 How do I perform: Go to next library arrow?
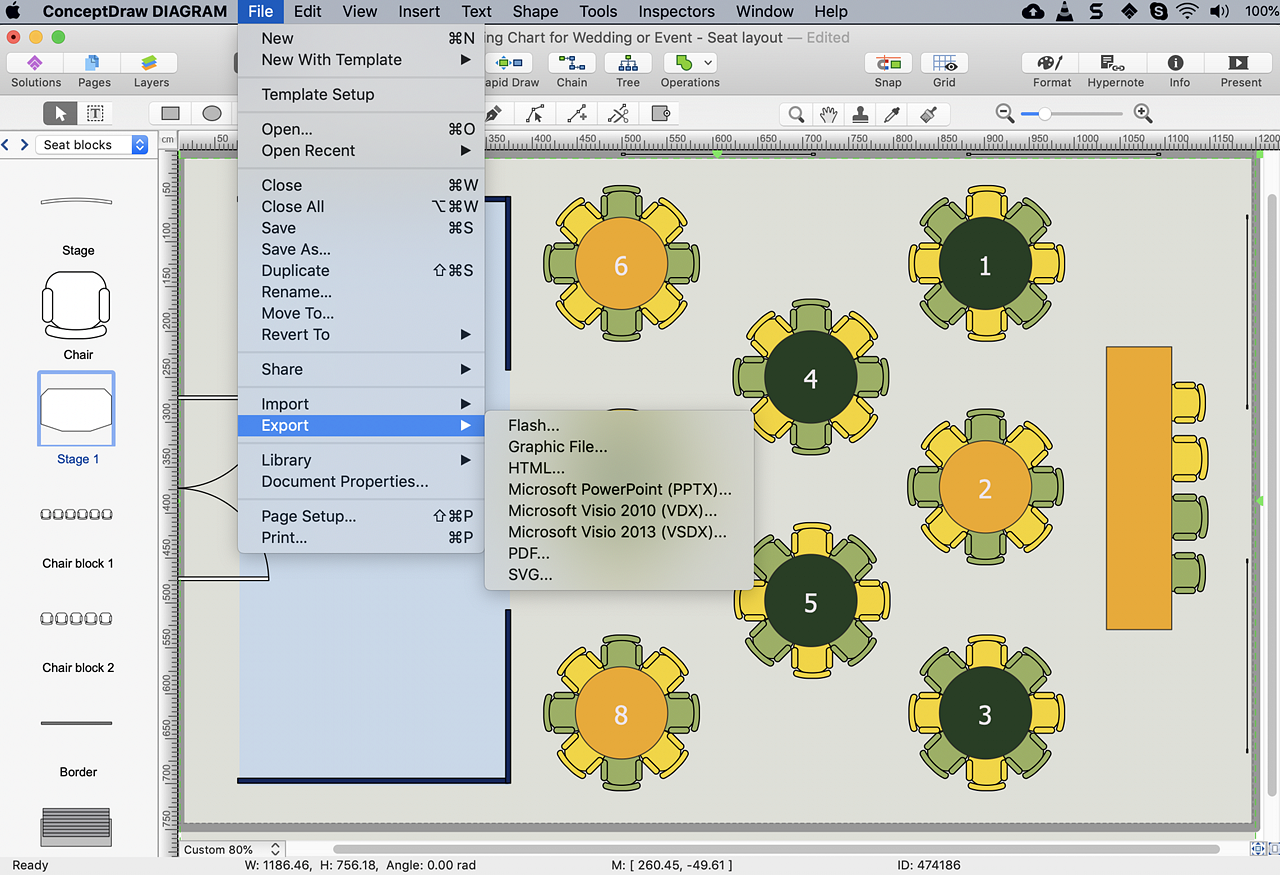24,145
